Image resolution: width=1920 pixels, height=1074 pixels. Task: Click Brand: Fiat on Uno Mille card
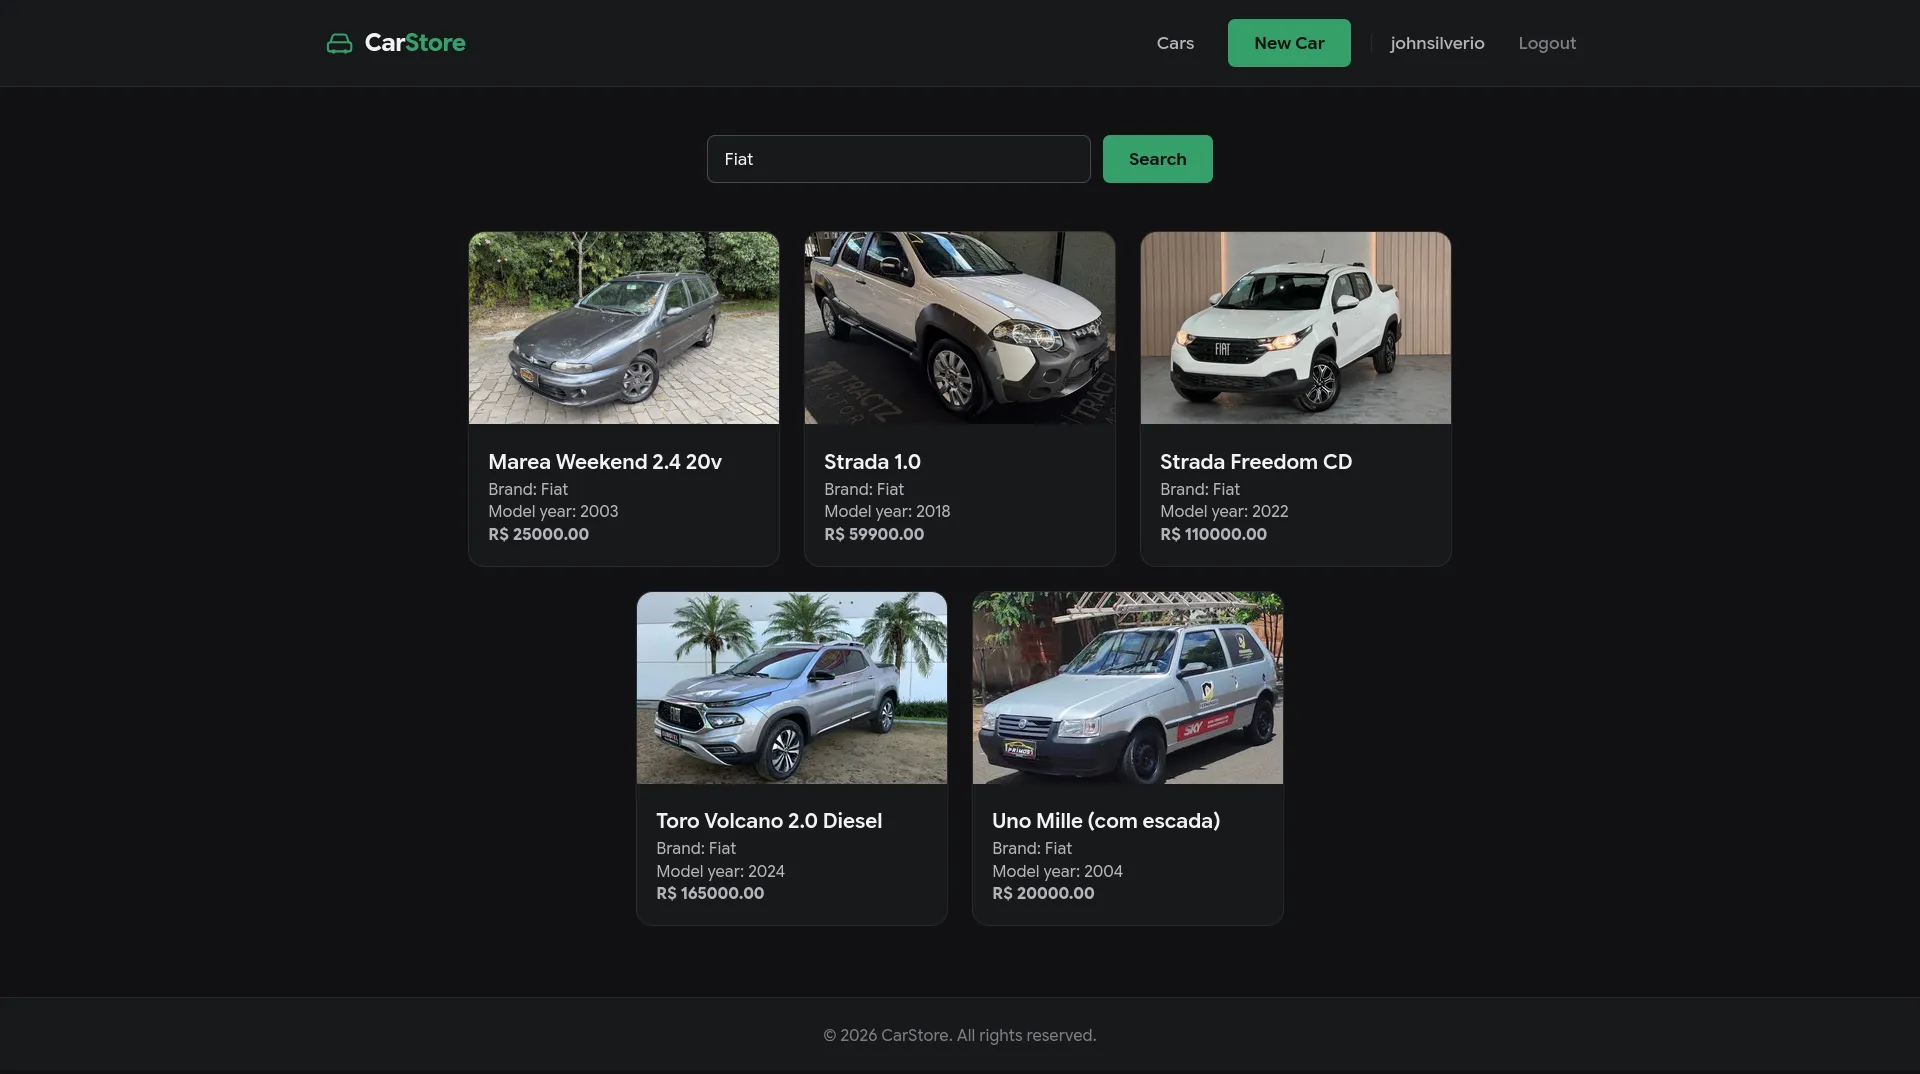(x=1032, y=848)
